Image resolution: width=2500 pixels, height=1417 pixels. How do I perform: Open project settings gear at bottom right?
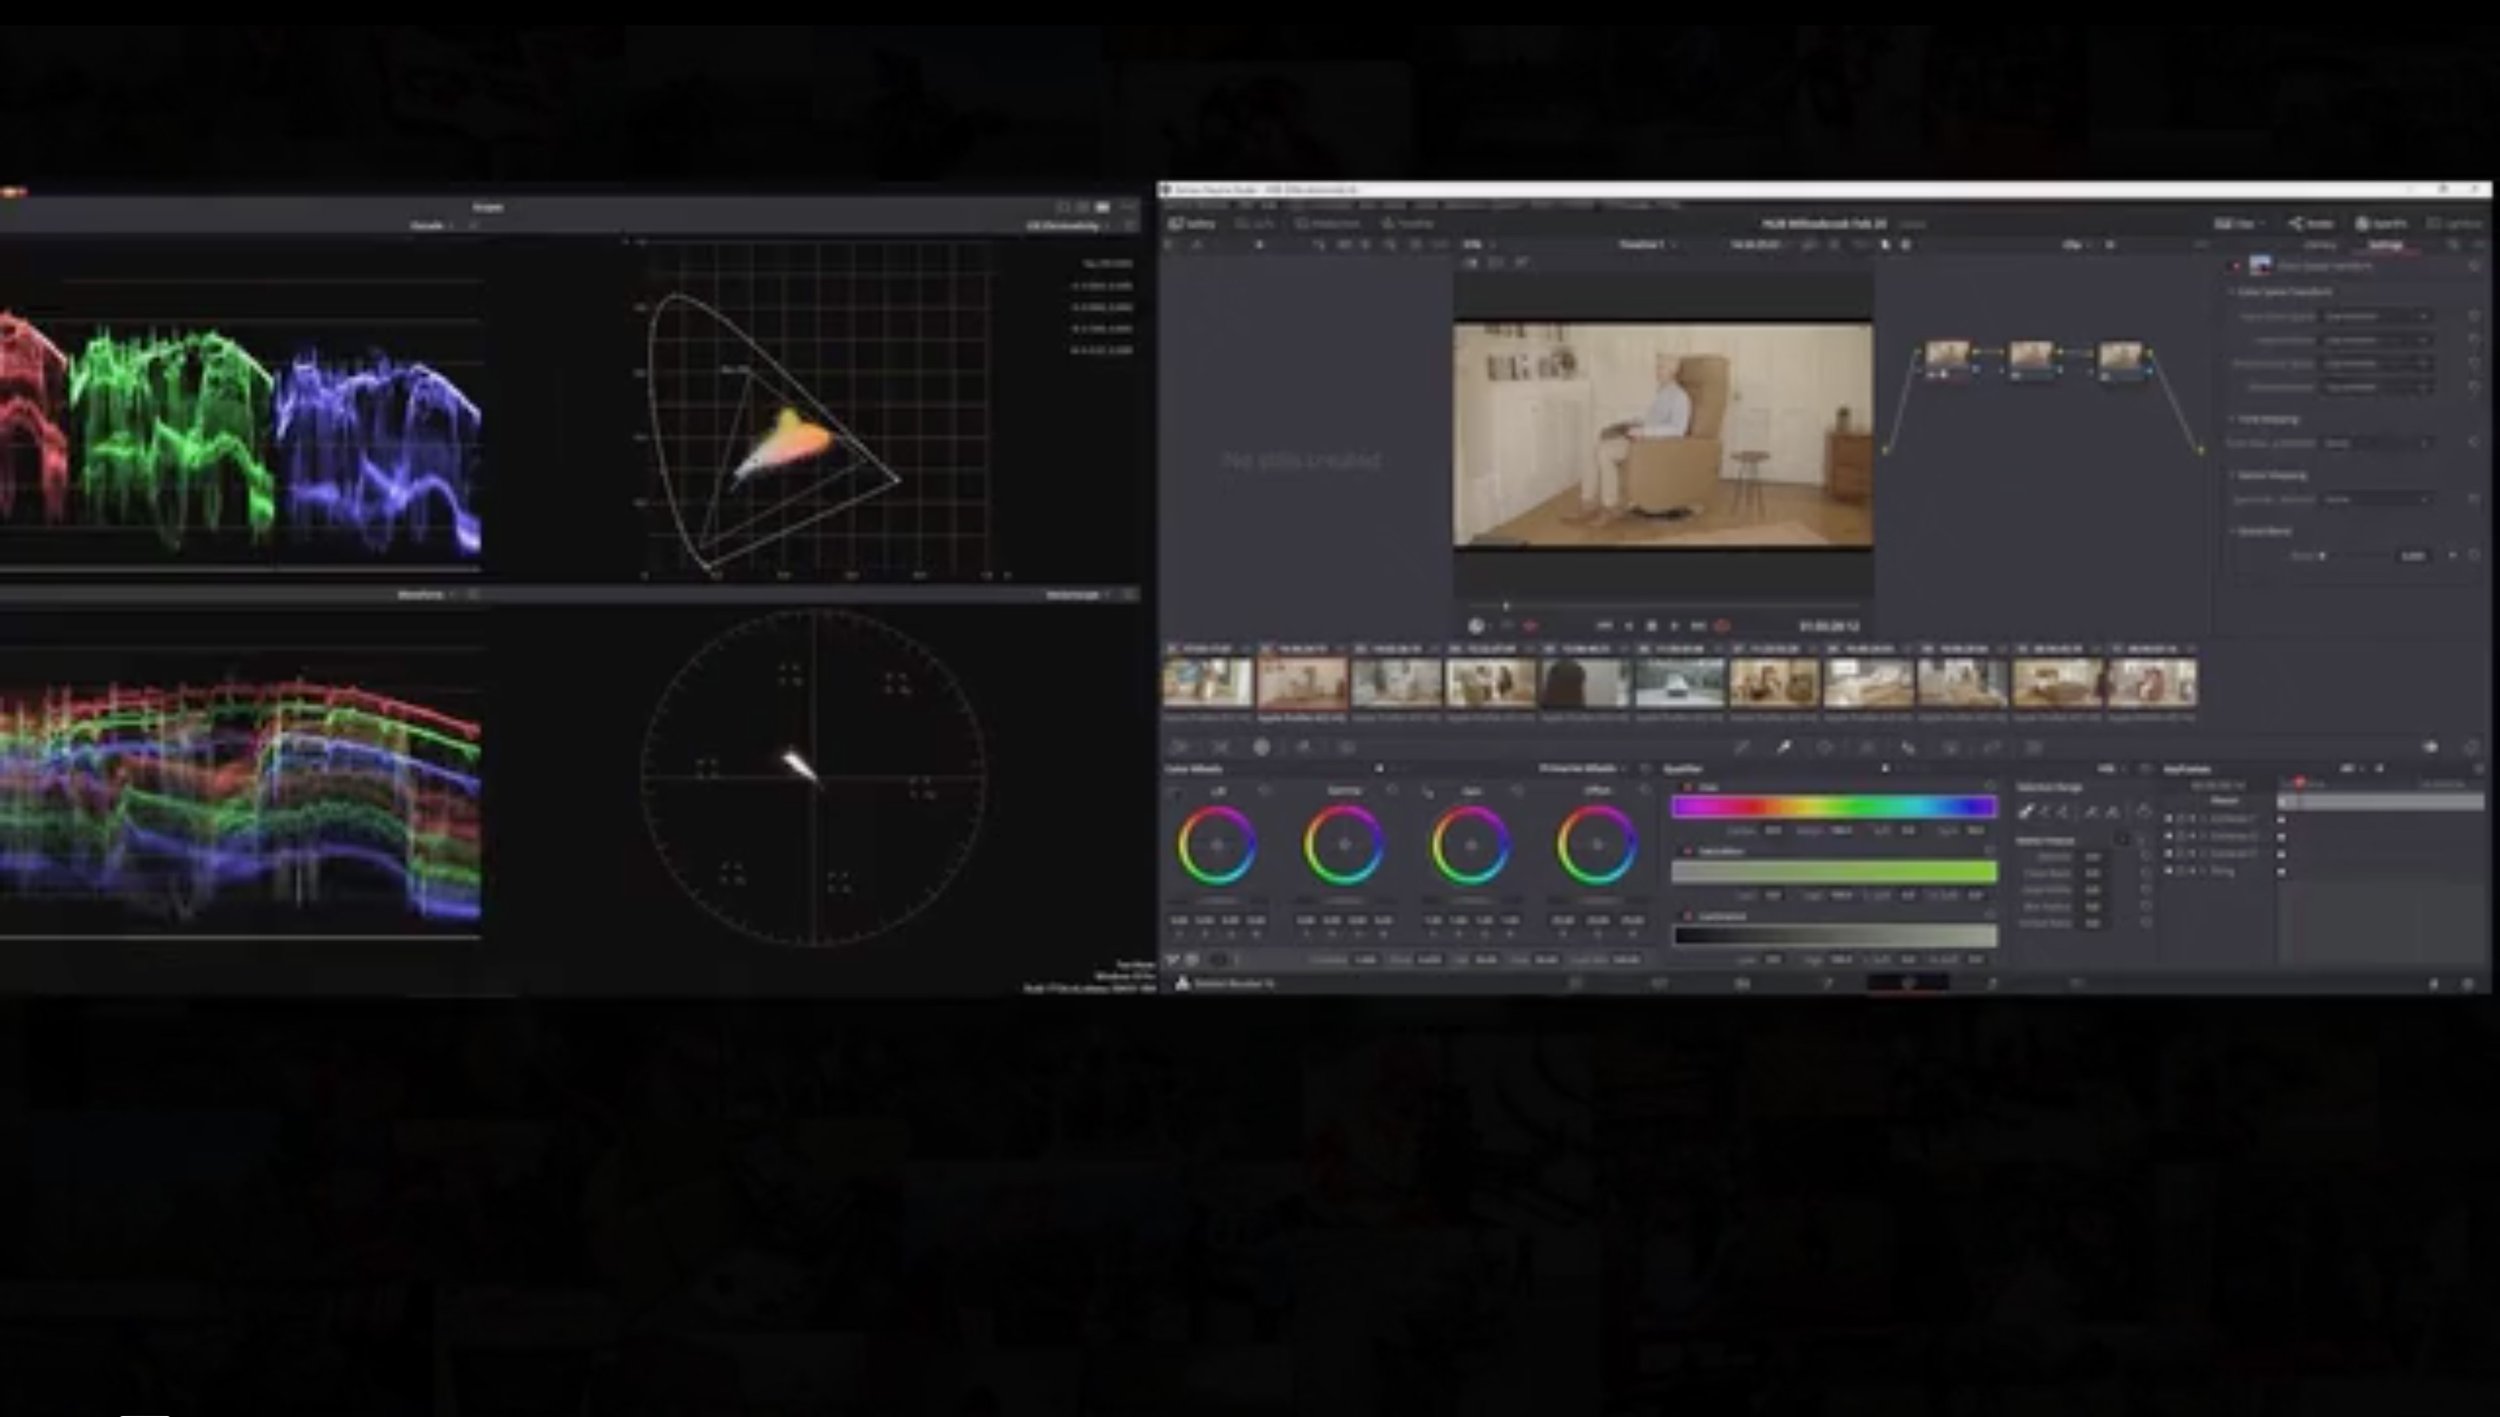(x=2469, y=984)
